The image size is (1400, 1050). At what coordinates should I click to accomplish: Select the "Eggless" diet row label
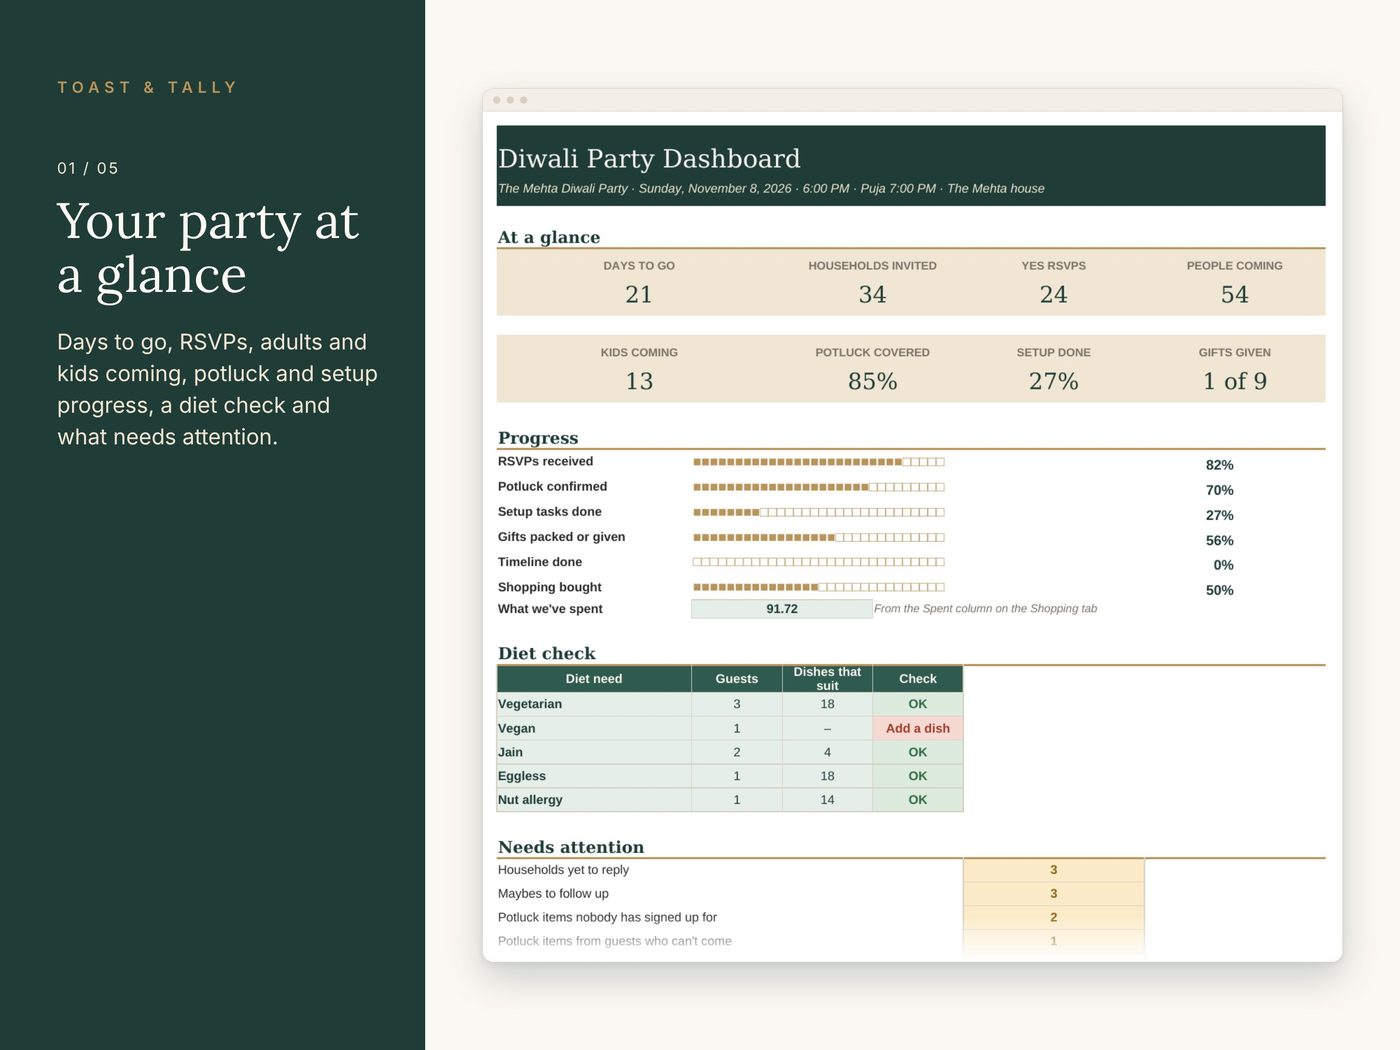click(522, 776)
